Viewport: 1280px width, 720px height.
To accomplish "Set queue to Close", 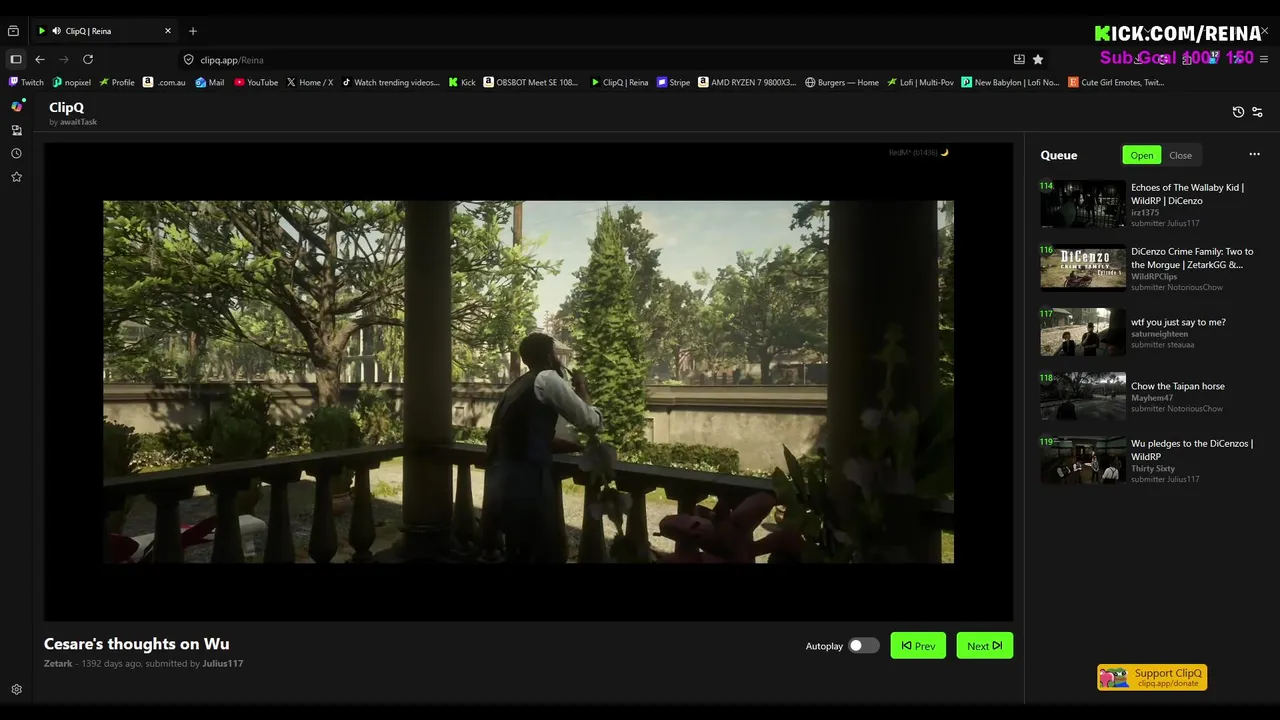I will 1180,155.
